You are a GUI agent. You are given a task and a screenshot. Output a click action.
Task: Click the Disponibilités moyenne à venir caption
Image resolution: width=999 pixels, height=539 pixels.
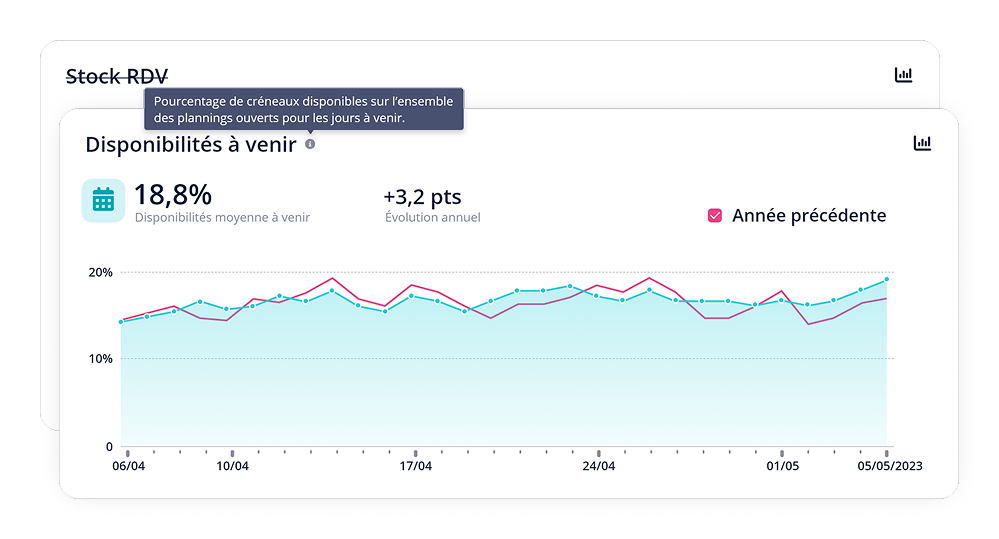tap(222, 217)
